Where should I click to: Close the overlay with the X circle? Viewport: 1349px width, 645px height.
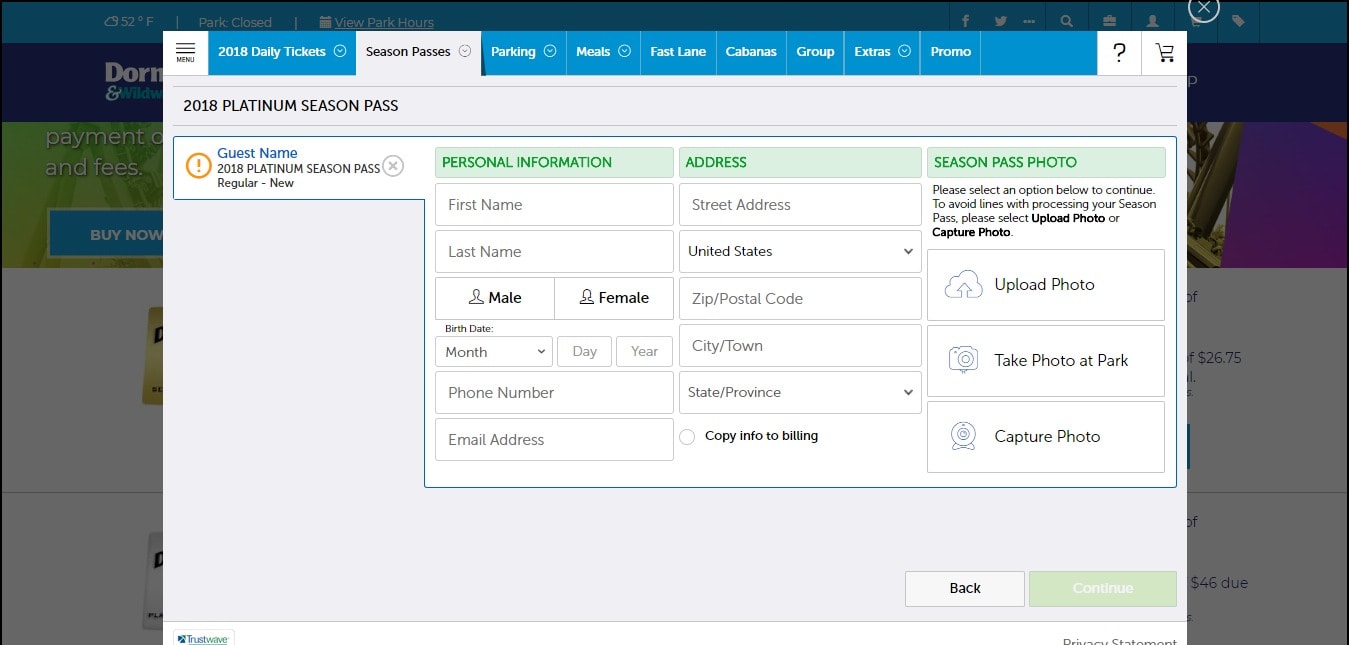[x=1203, y=8]
